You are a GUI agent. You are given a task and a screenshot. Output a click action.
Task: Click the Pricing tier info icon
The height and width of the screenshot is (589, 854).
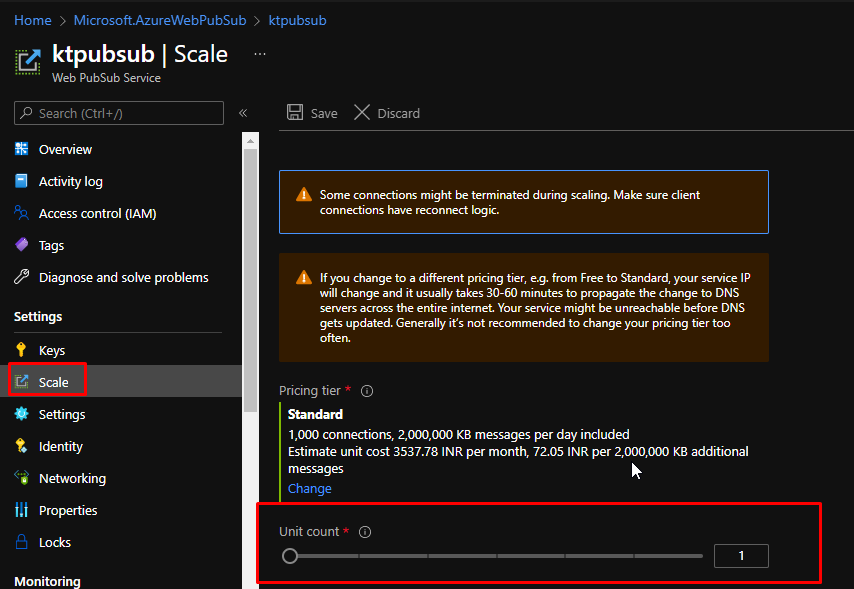pyautogui.click(x=367, y=391)
